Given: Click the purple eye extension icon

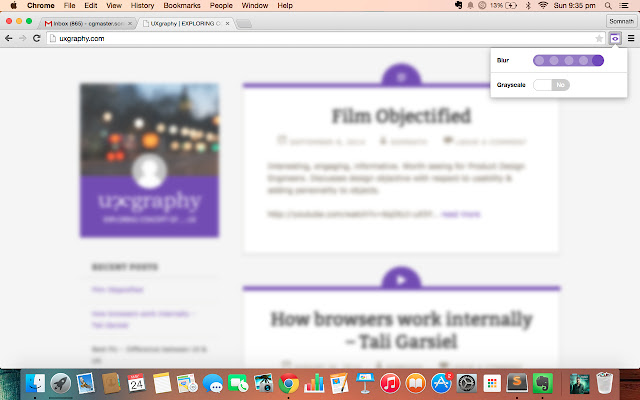Looking at the screenshot, I should coord(615,38).
